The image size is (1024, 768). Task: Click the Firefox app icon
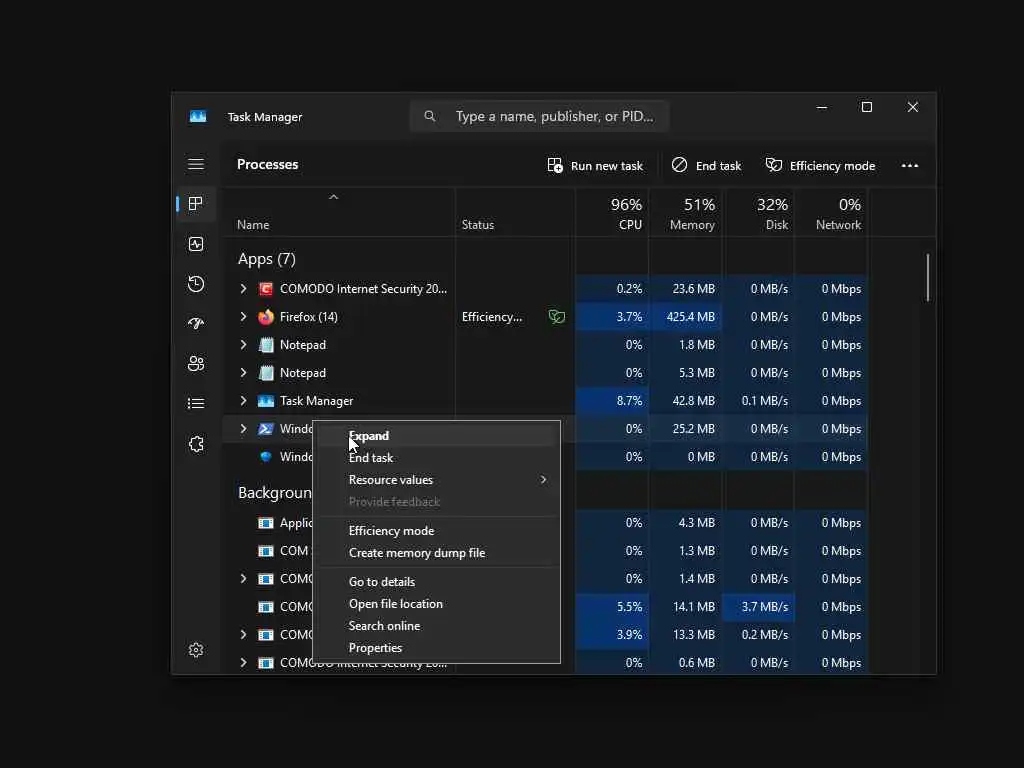tap(266, 317)
